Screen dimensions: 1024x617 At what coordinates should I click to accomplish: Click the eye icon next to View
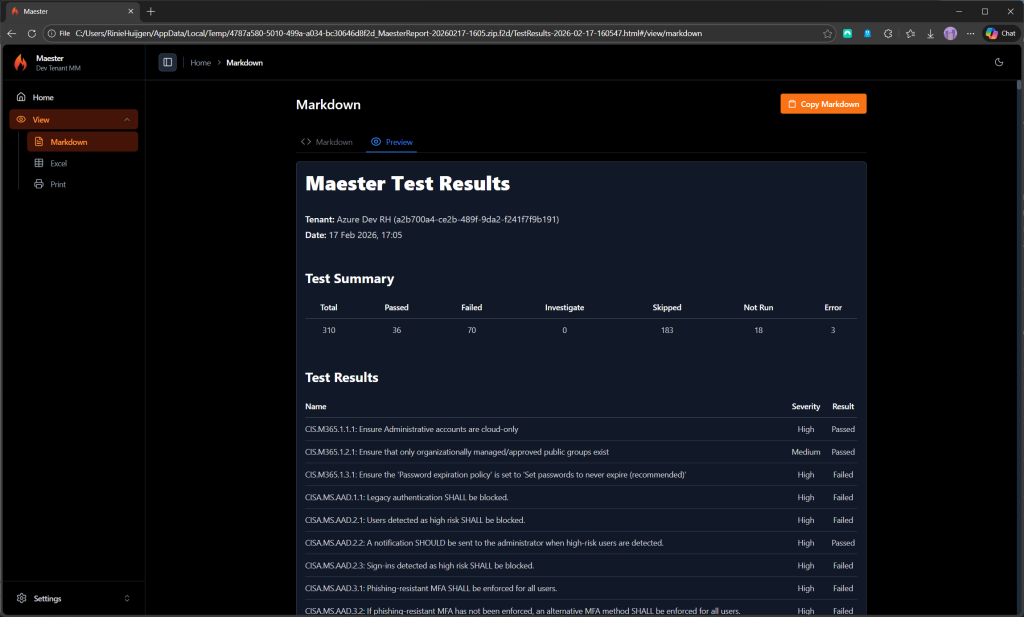click(x=21, y=119)
